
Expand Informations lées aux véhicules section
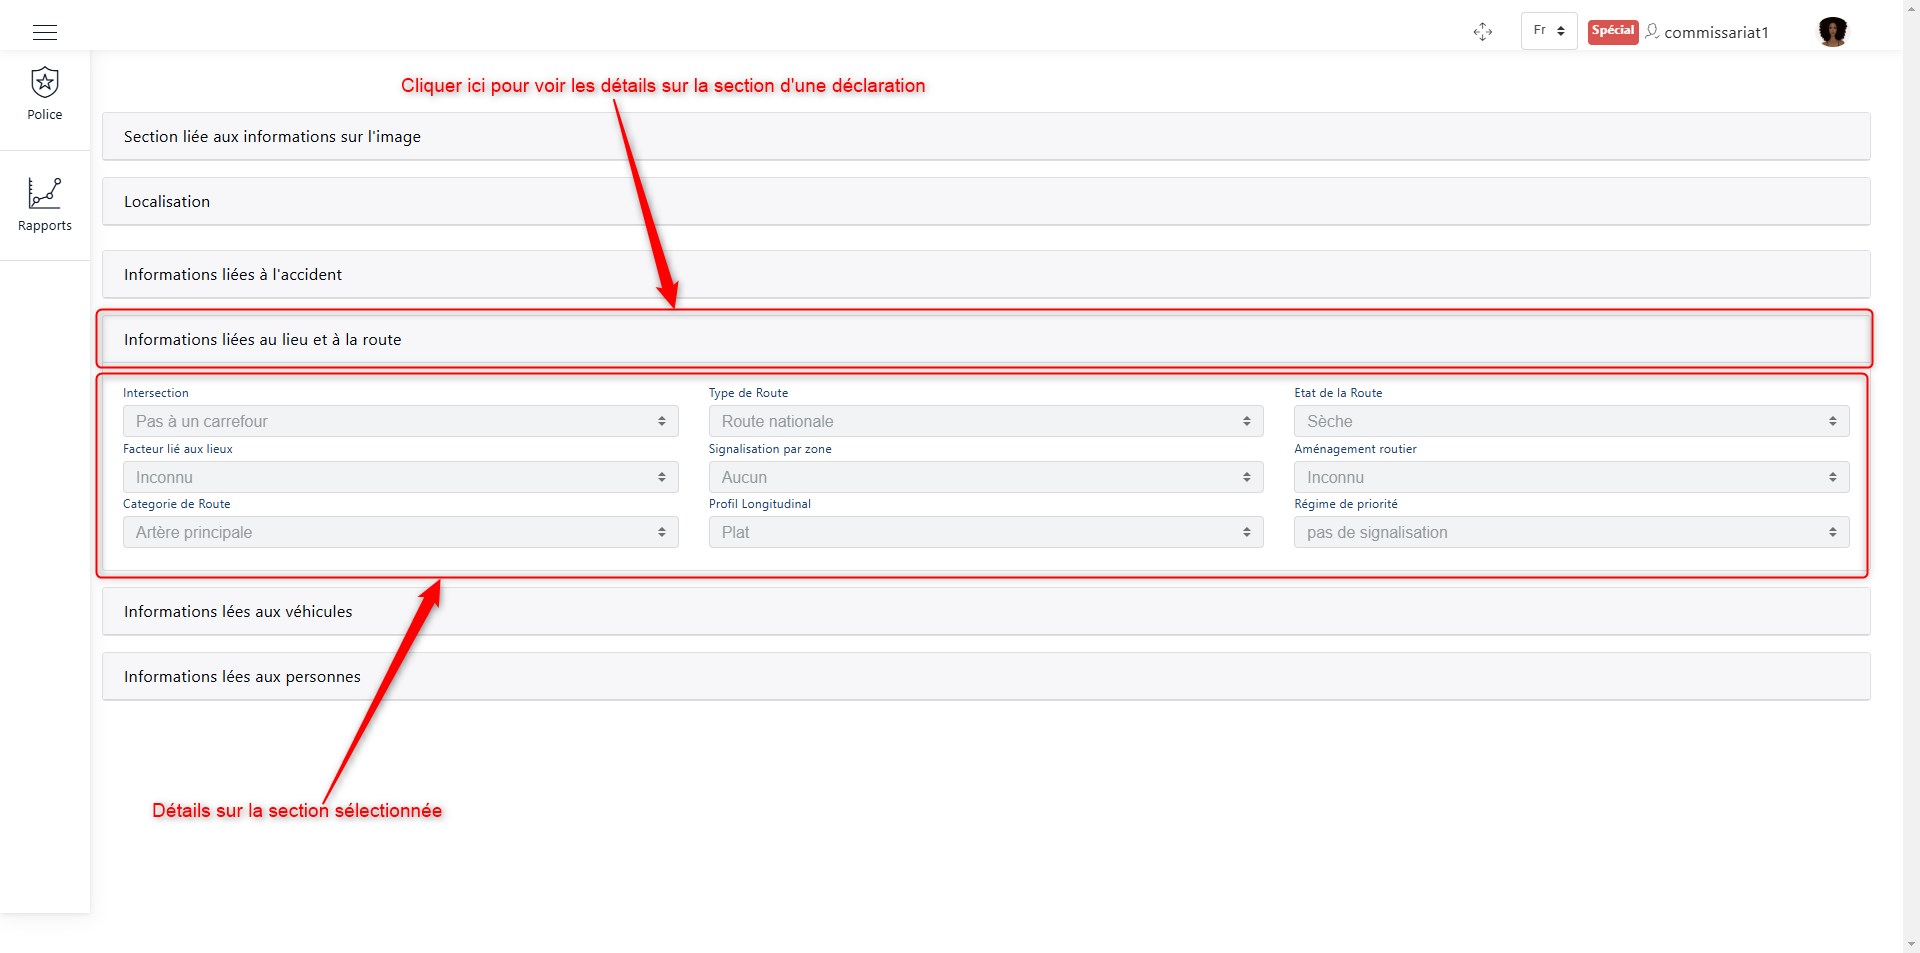click(x=986, y=611)
